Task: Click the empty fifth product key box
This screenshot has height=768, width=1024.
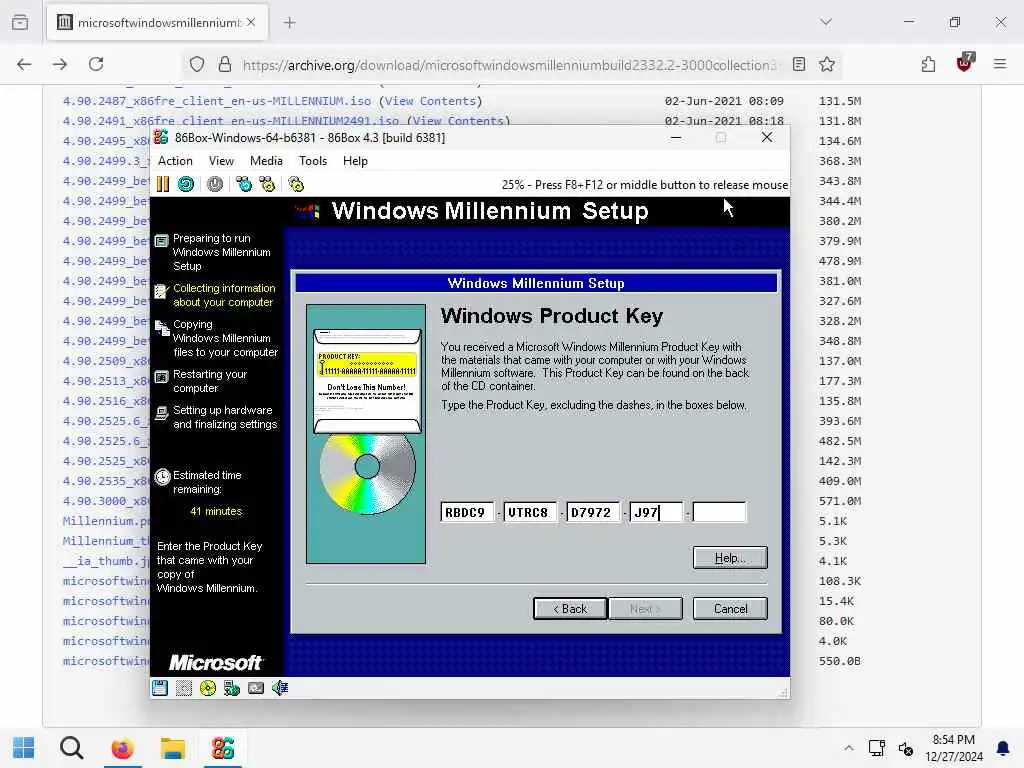Action: pos(719,512)
